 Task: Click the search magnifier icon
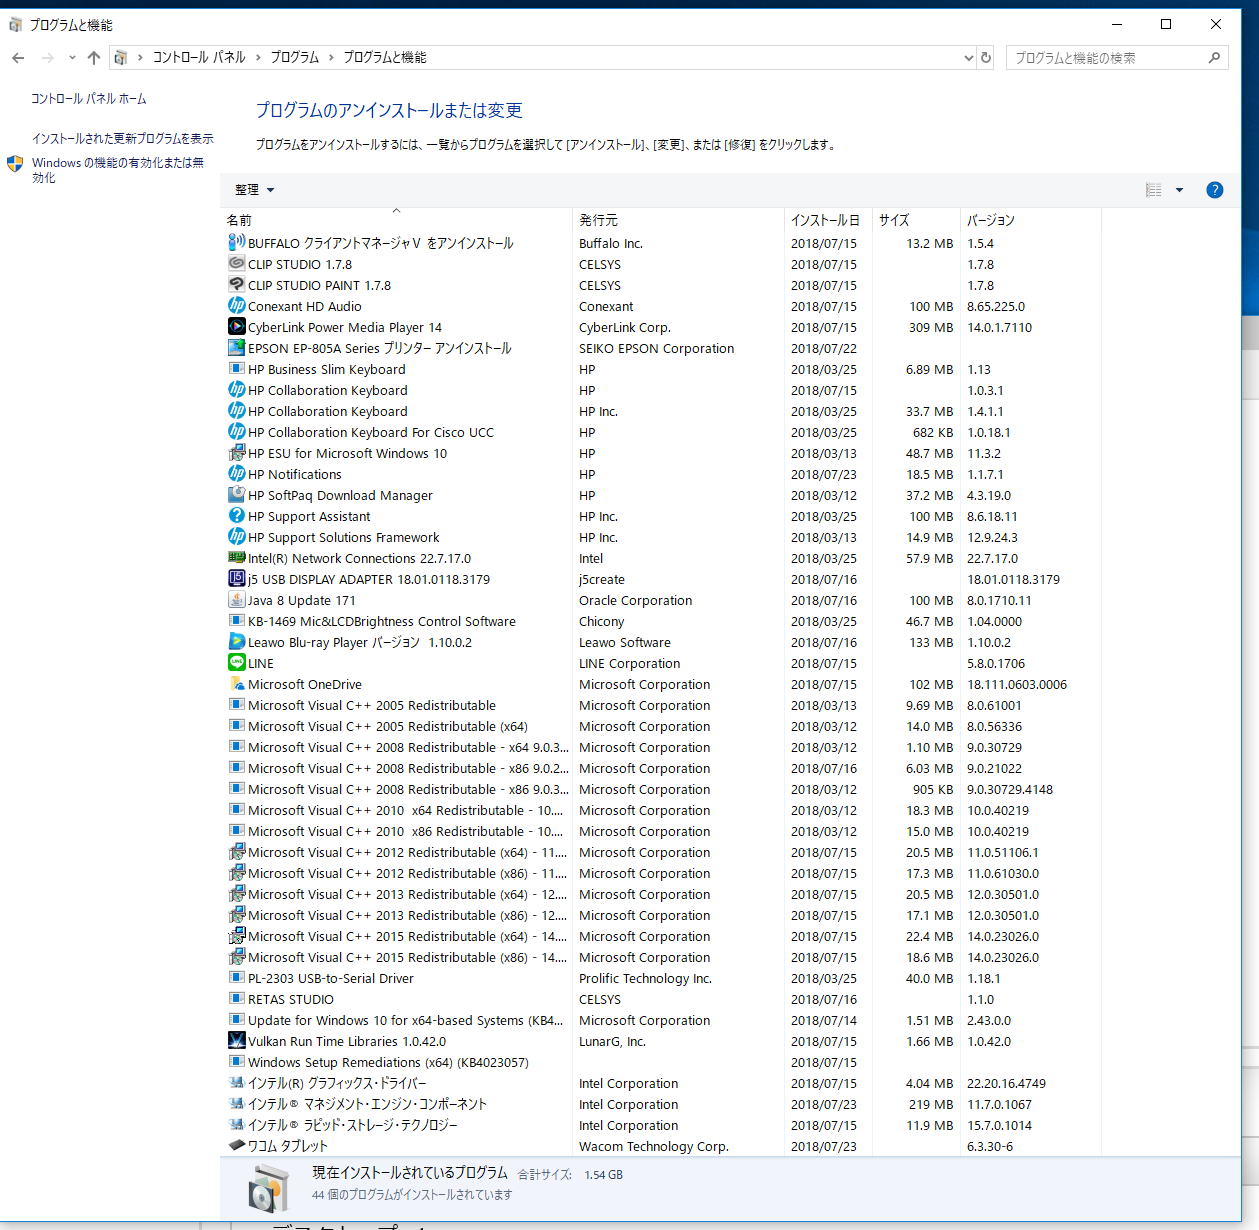coord(1214,58)
